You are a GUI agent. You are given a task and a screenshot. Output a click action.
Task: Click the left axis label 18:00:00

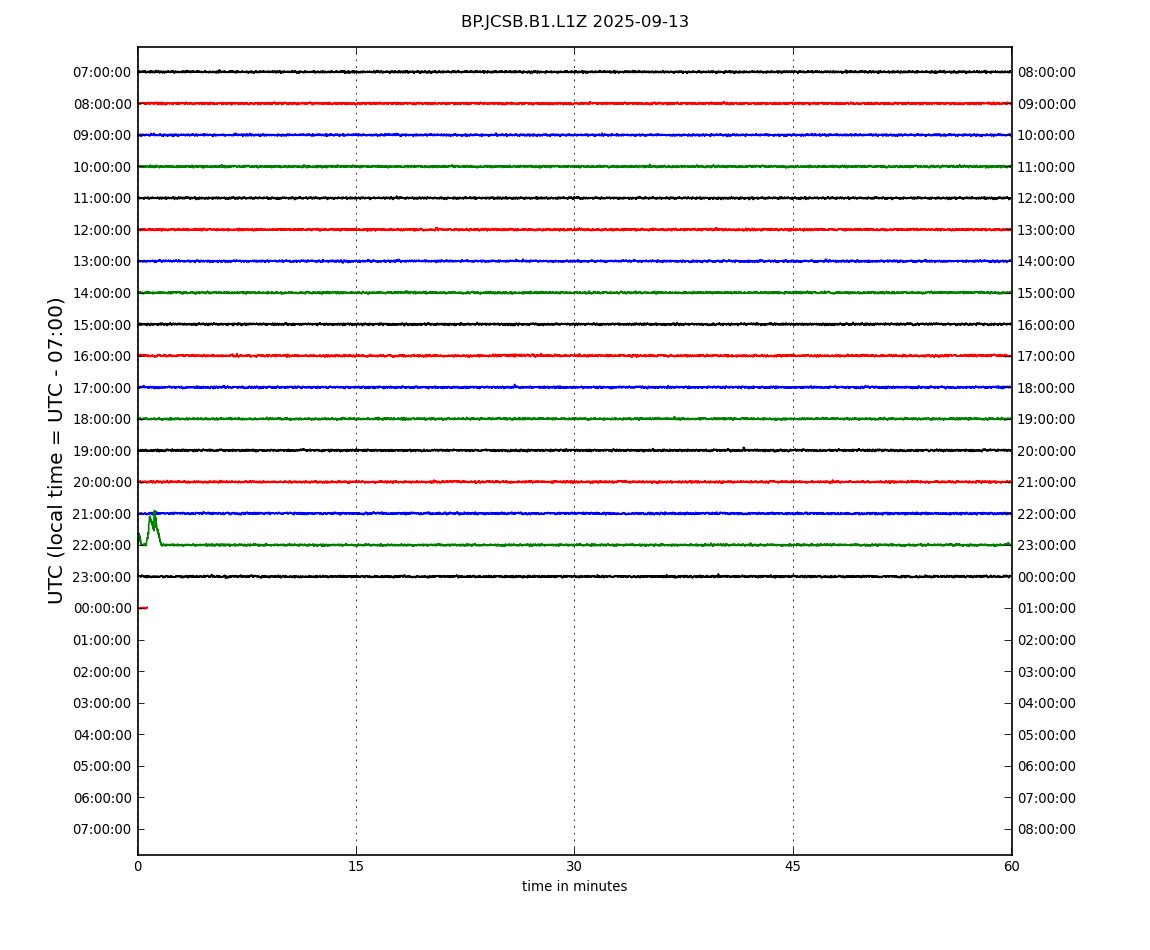[102, 419]
